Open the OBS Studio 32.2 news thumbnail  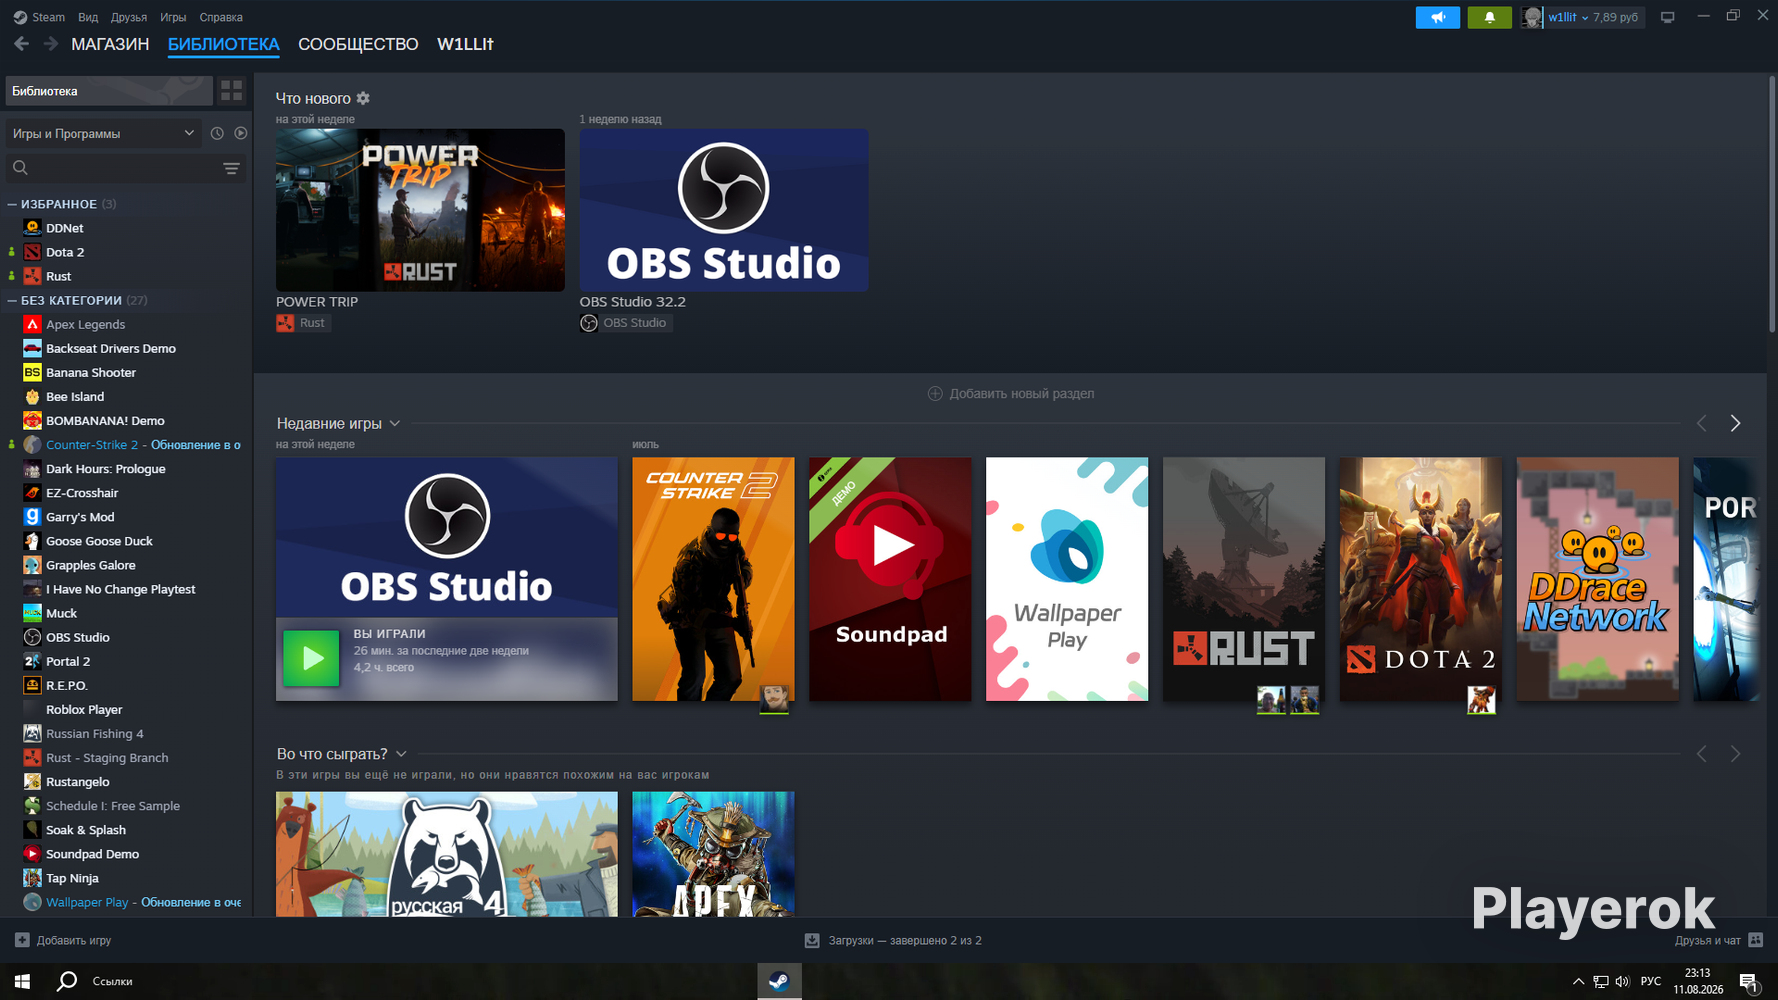(x=724, y=210)
